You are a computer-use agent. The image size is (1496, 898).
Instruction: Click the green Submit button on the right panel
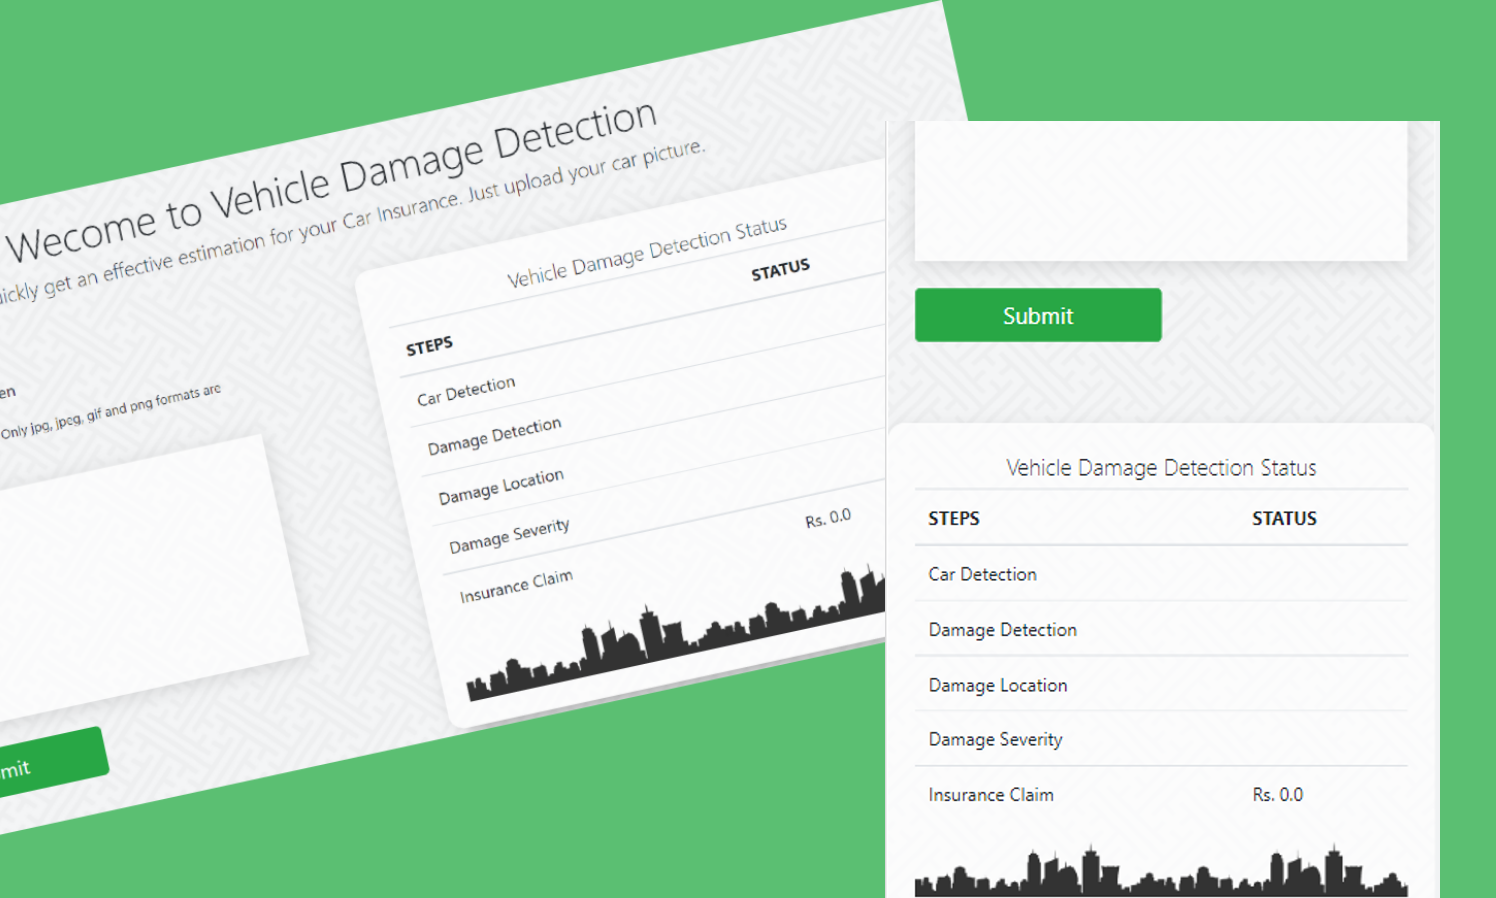point(1037,314)
